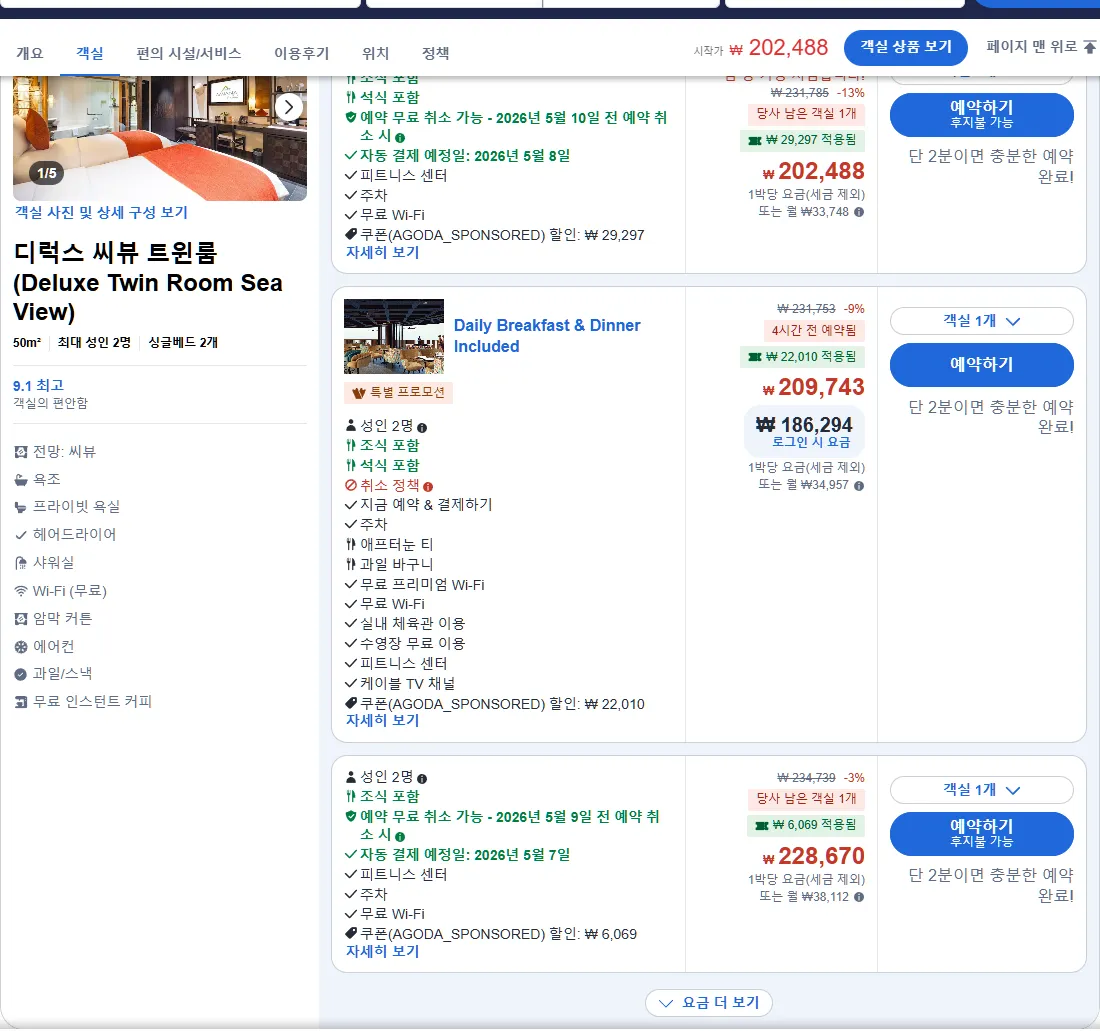This screenshot has width=1100, height=1031.
Task: Open 객실 사진 및 상세 구성 보기 link
Action: (101, 213)
